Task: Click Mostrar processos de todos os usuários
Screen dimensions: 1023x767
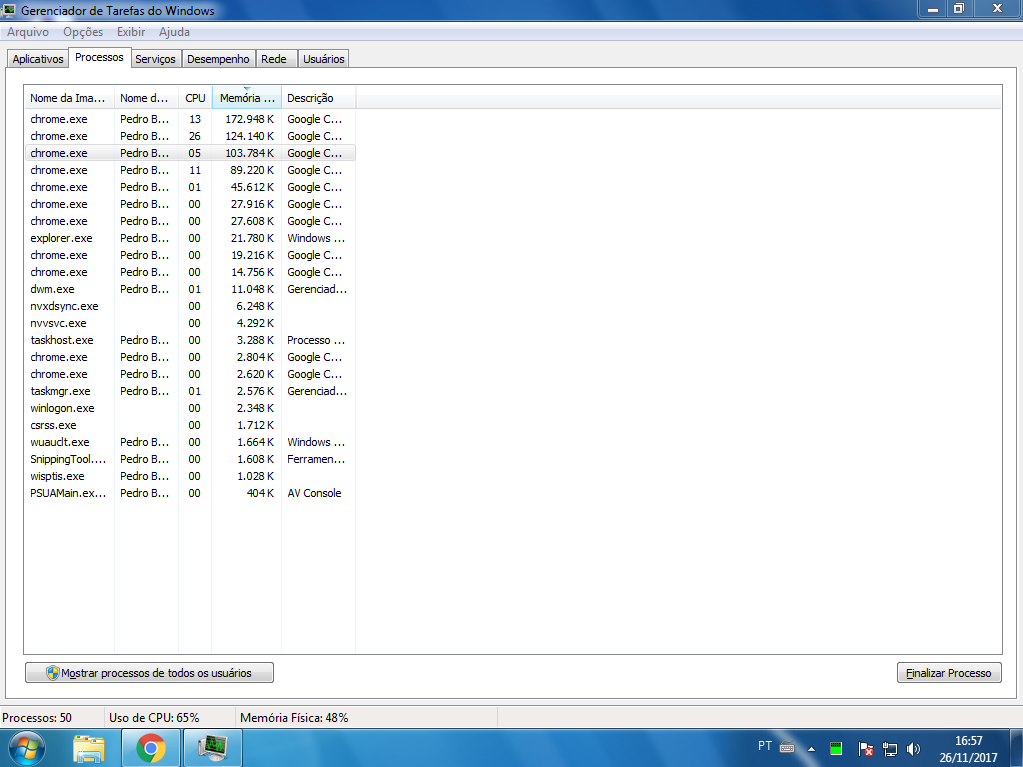Action: [149, 672]
